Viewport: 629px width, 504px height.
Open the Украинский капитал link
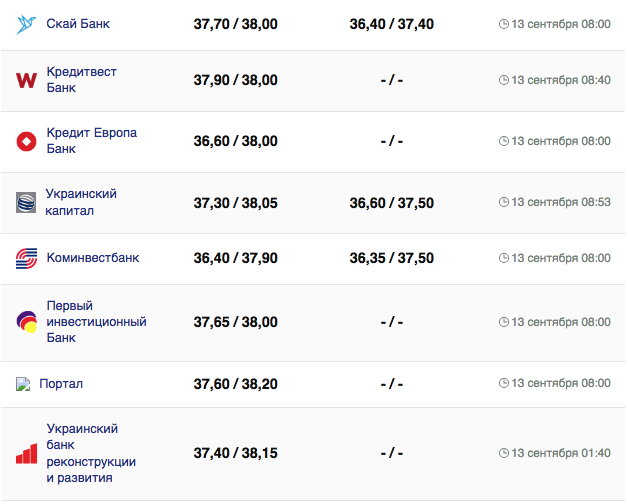(81, 202)
